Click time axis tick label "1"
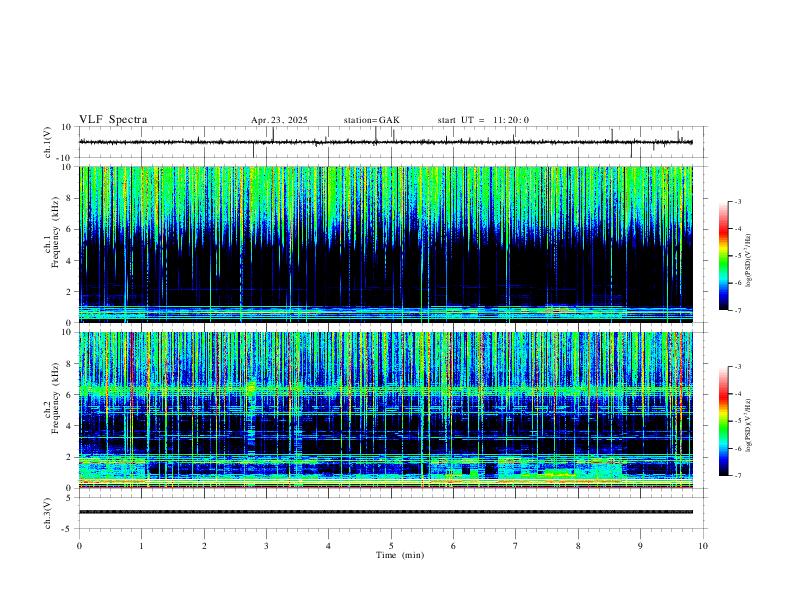 click(141, 546)
